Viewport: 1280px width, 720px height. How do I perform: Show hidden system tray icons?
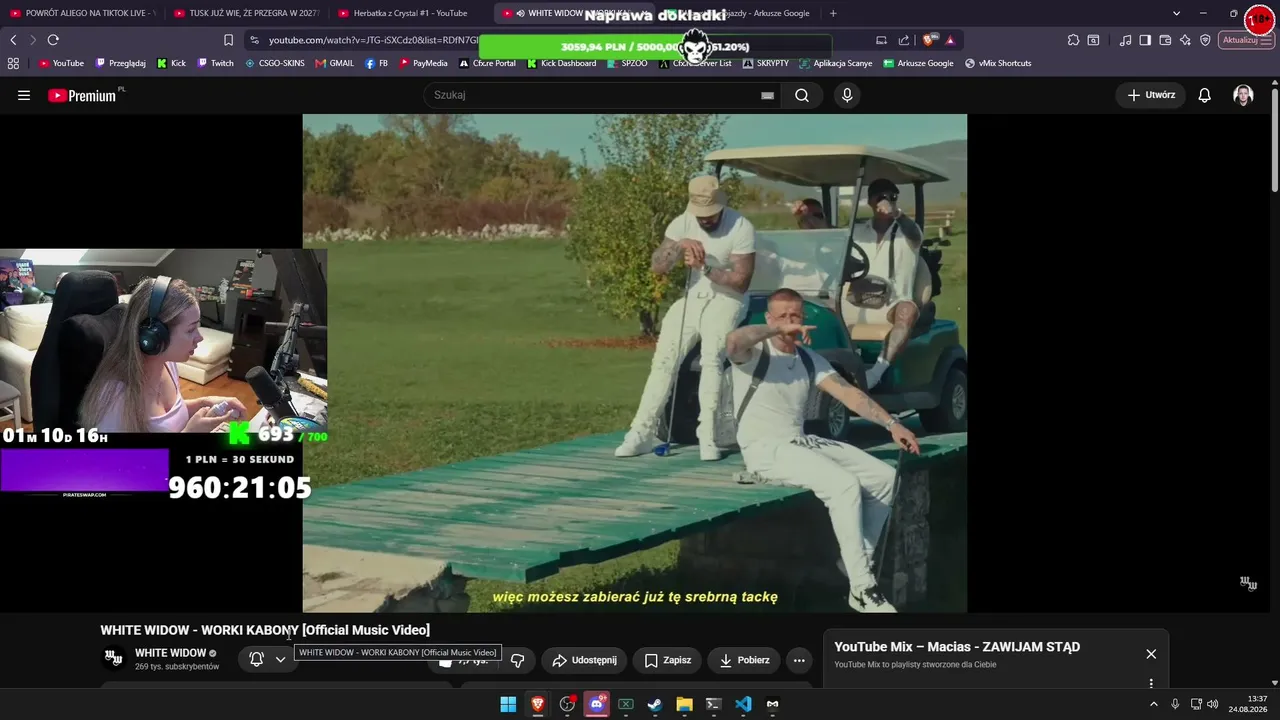point(1153,704)
